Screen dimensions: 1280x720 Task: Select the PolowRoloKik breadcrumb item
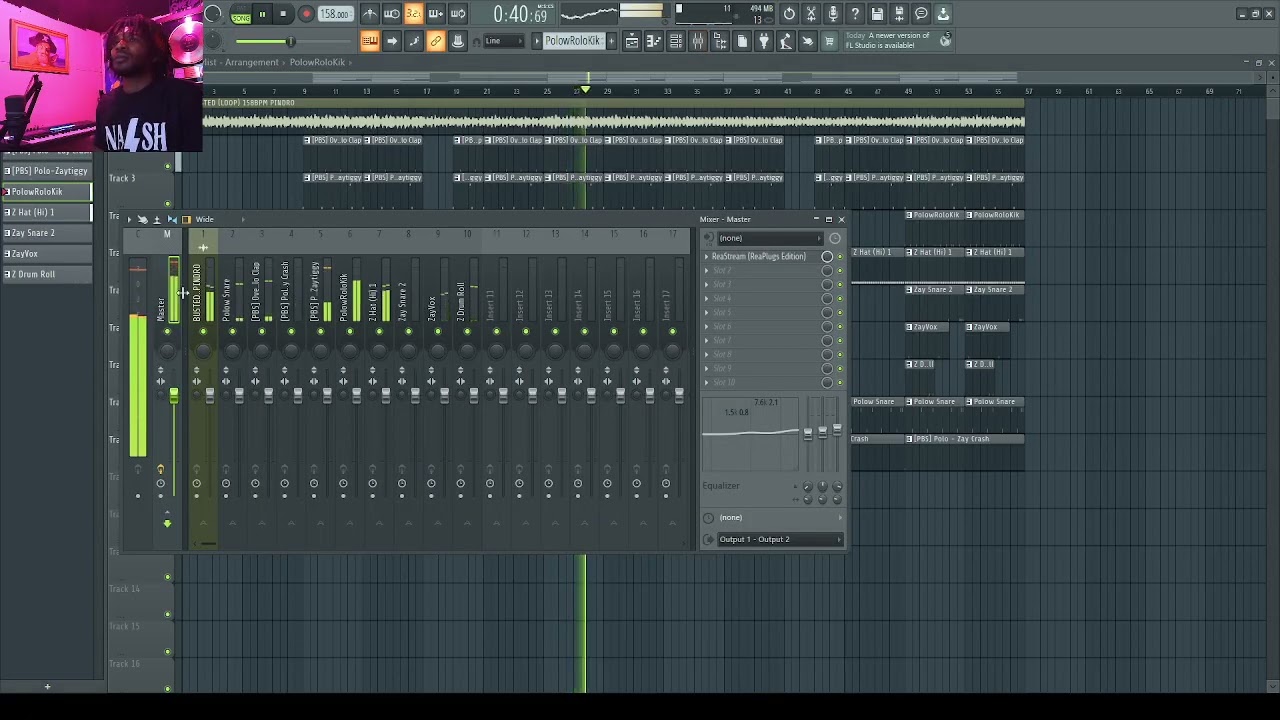pos(317,62)
